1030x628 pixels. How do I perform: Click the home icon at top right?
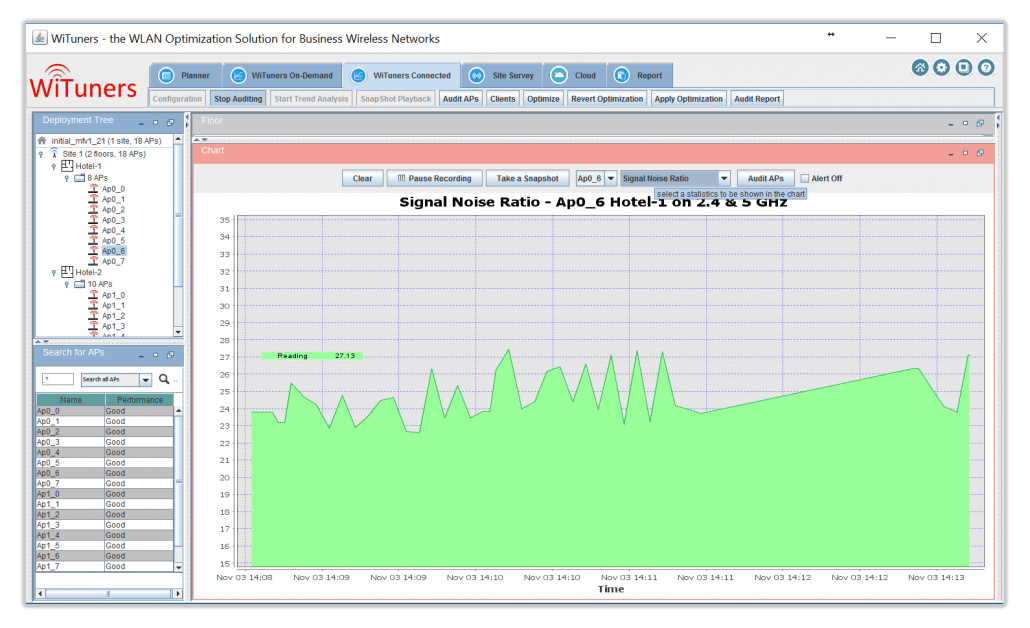[920, 68]
